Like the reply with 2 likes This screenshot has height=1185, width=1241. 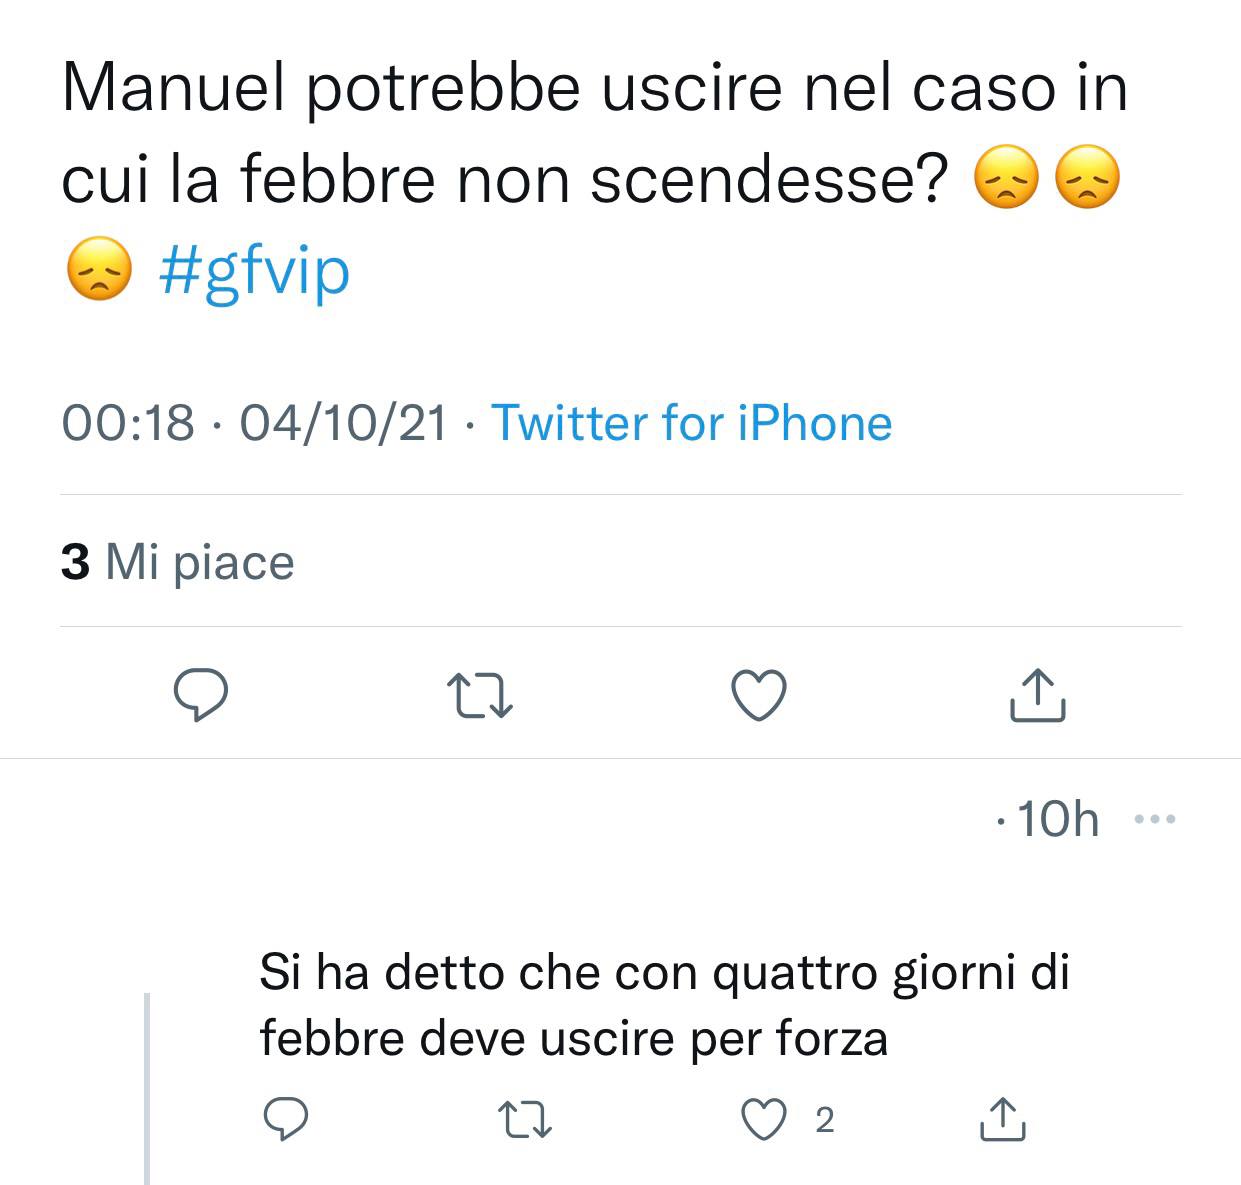coord(764,1119)
